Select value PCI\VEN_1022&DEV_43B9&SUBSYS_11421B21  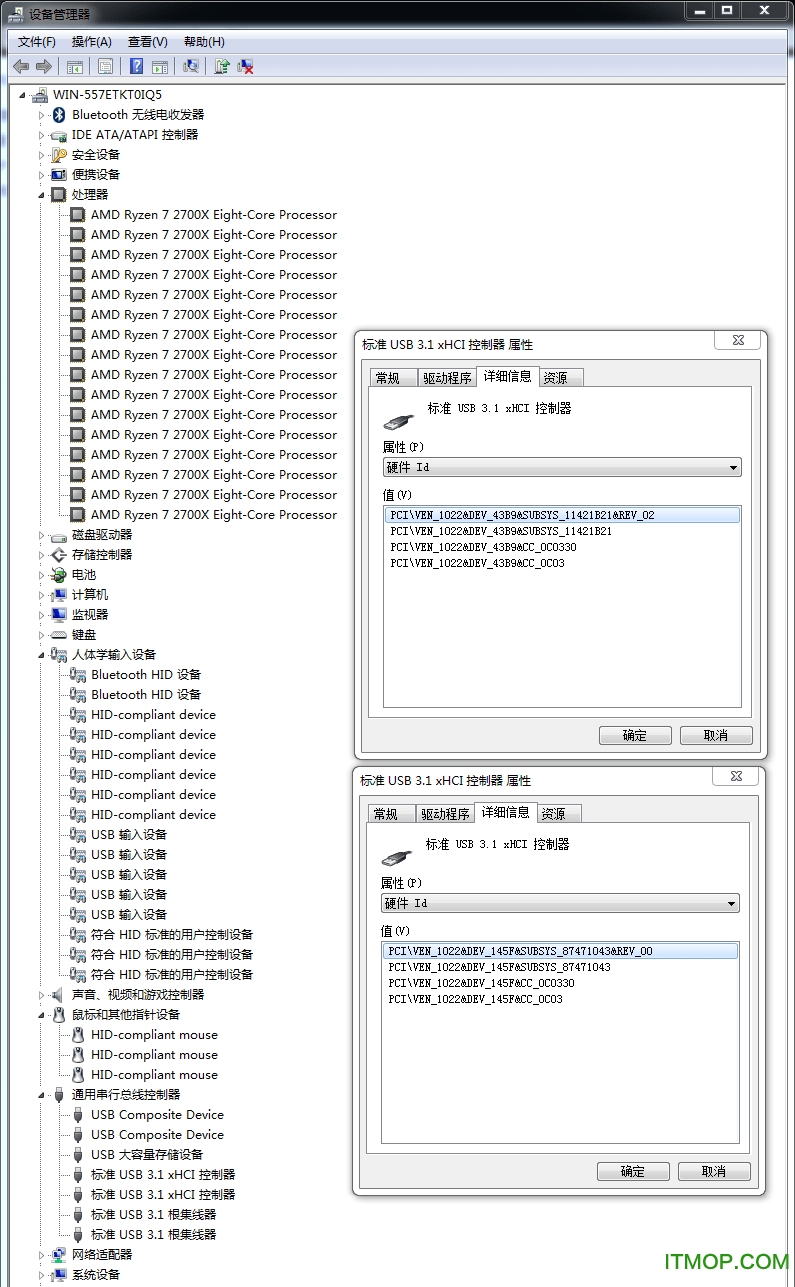[501, 531]
